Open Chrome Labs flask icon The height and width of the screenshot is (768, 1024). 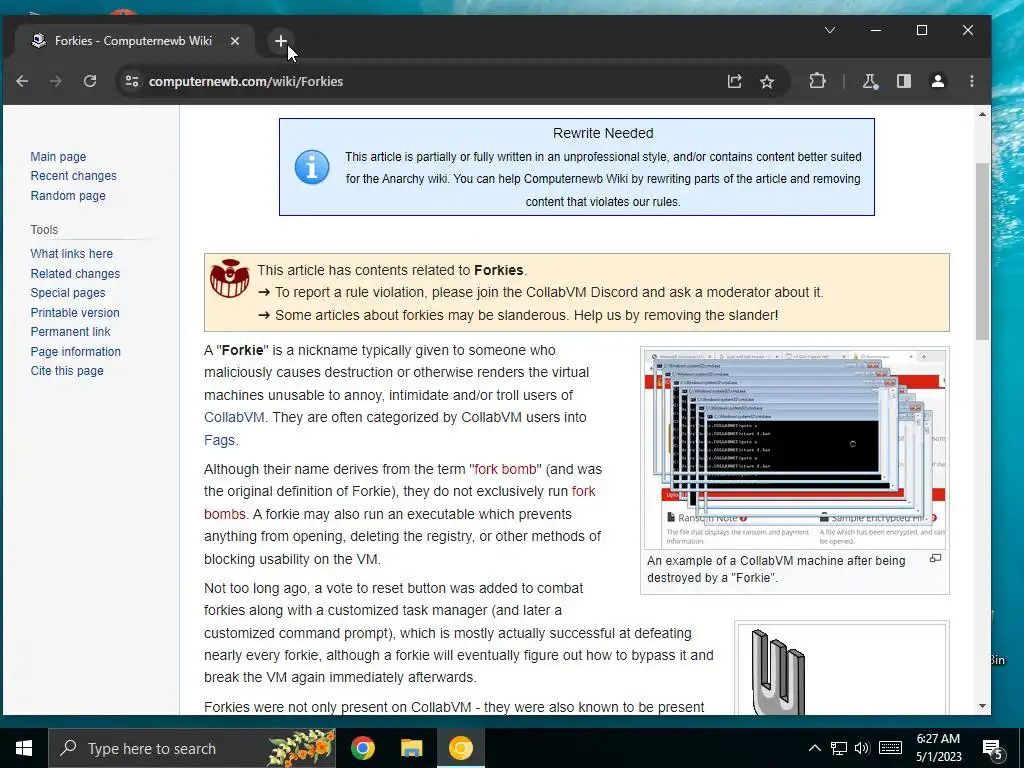pyautogui.click(x=870, y=81)
